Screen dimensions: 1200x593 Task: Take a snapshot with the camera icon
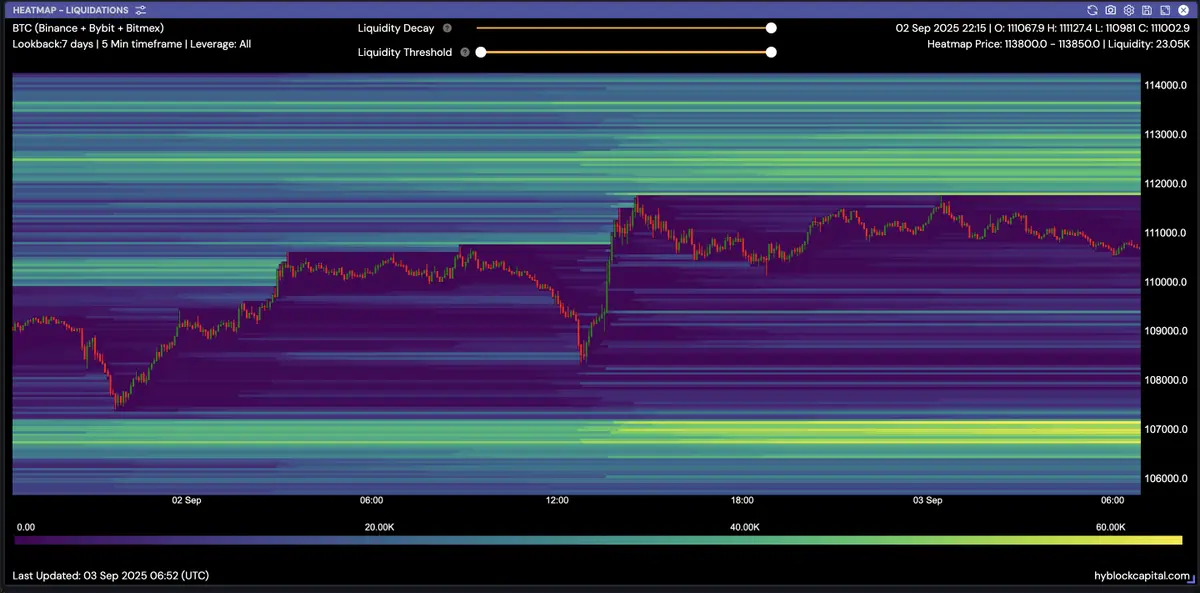[x=1110, y=10]
